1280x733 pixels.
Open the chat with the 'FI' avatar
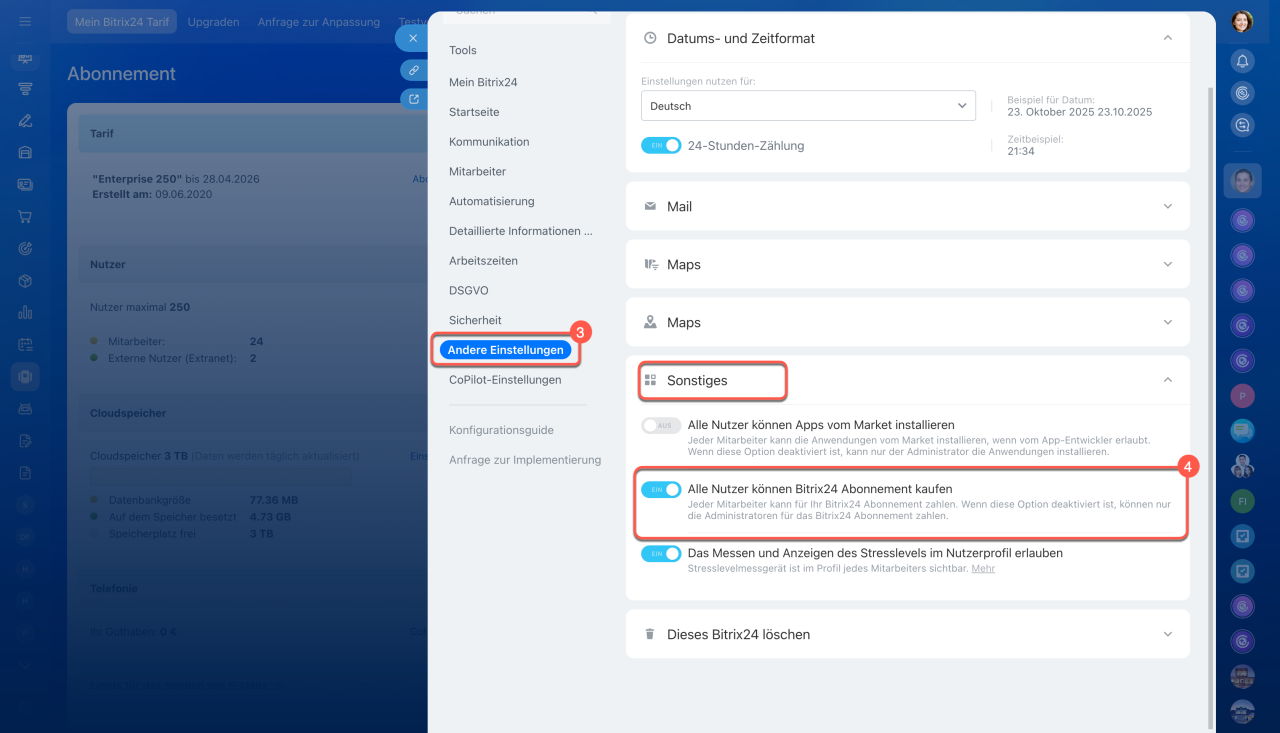point(1242,499)
